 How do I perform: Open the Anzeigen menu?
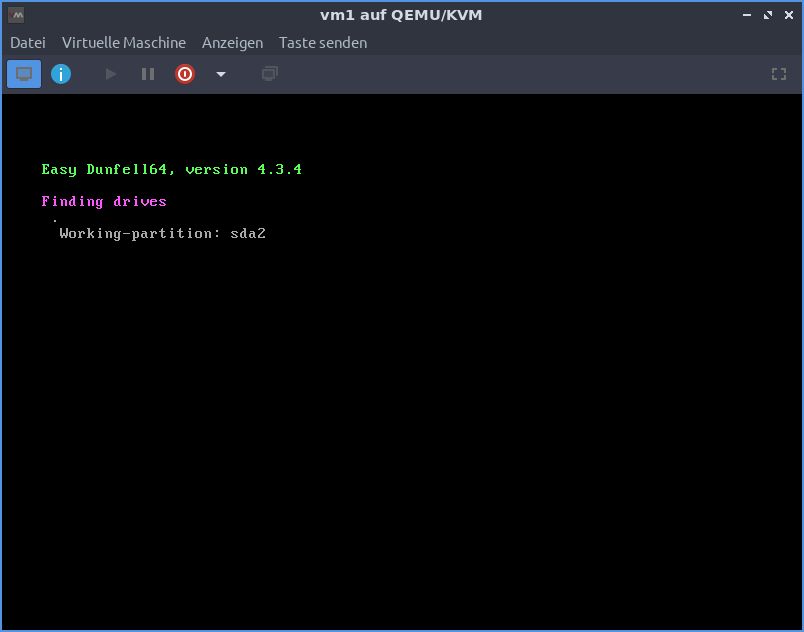point(232,43)
